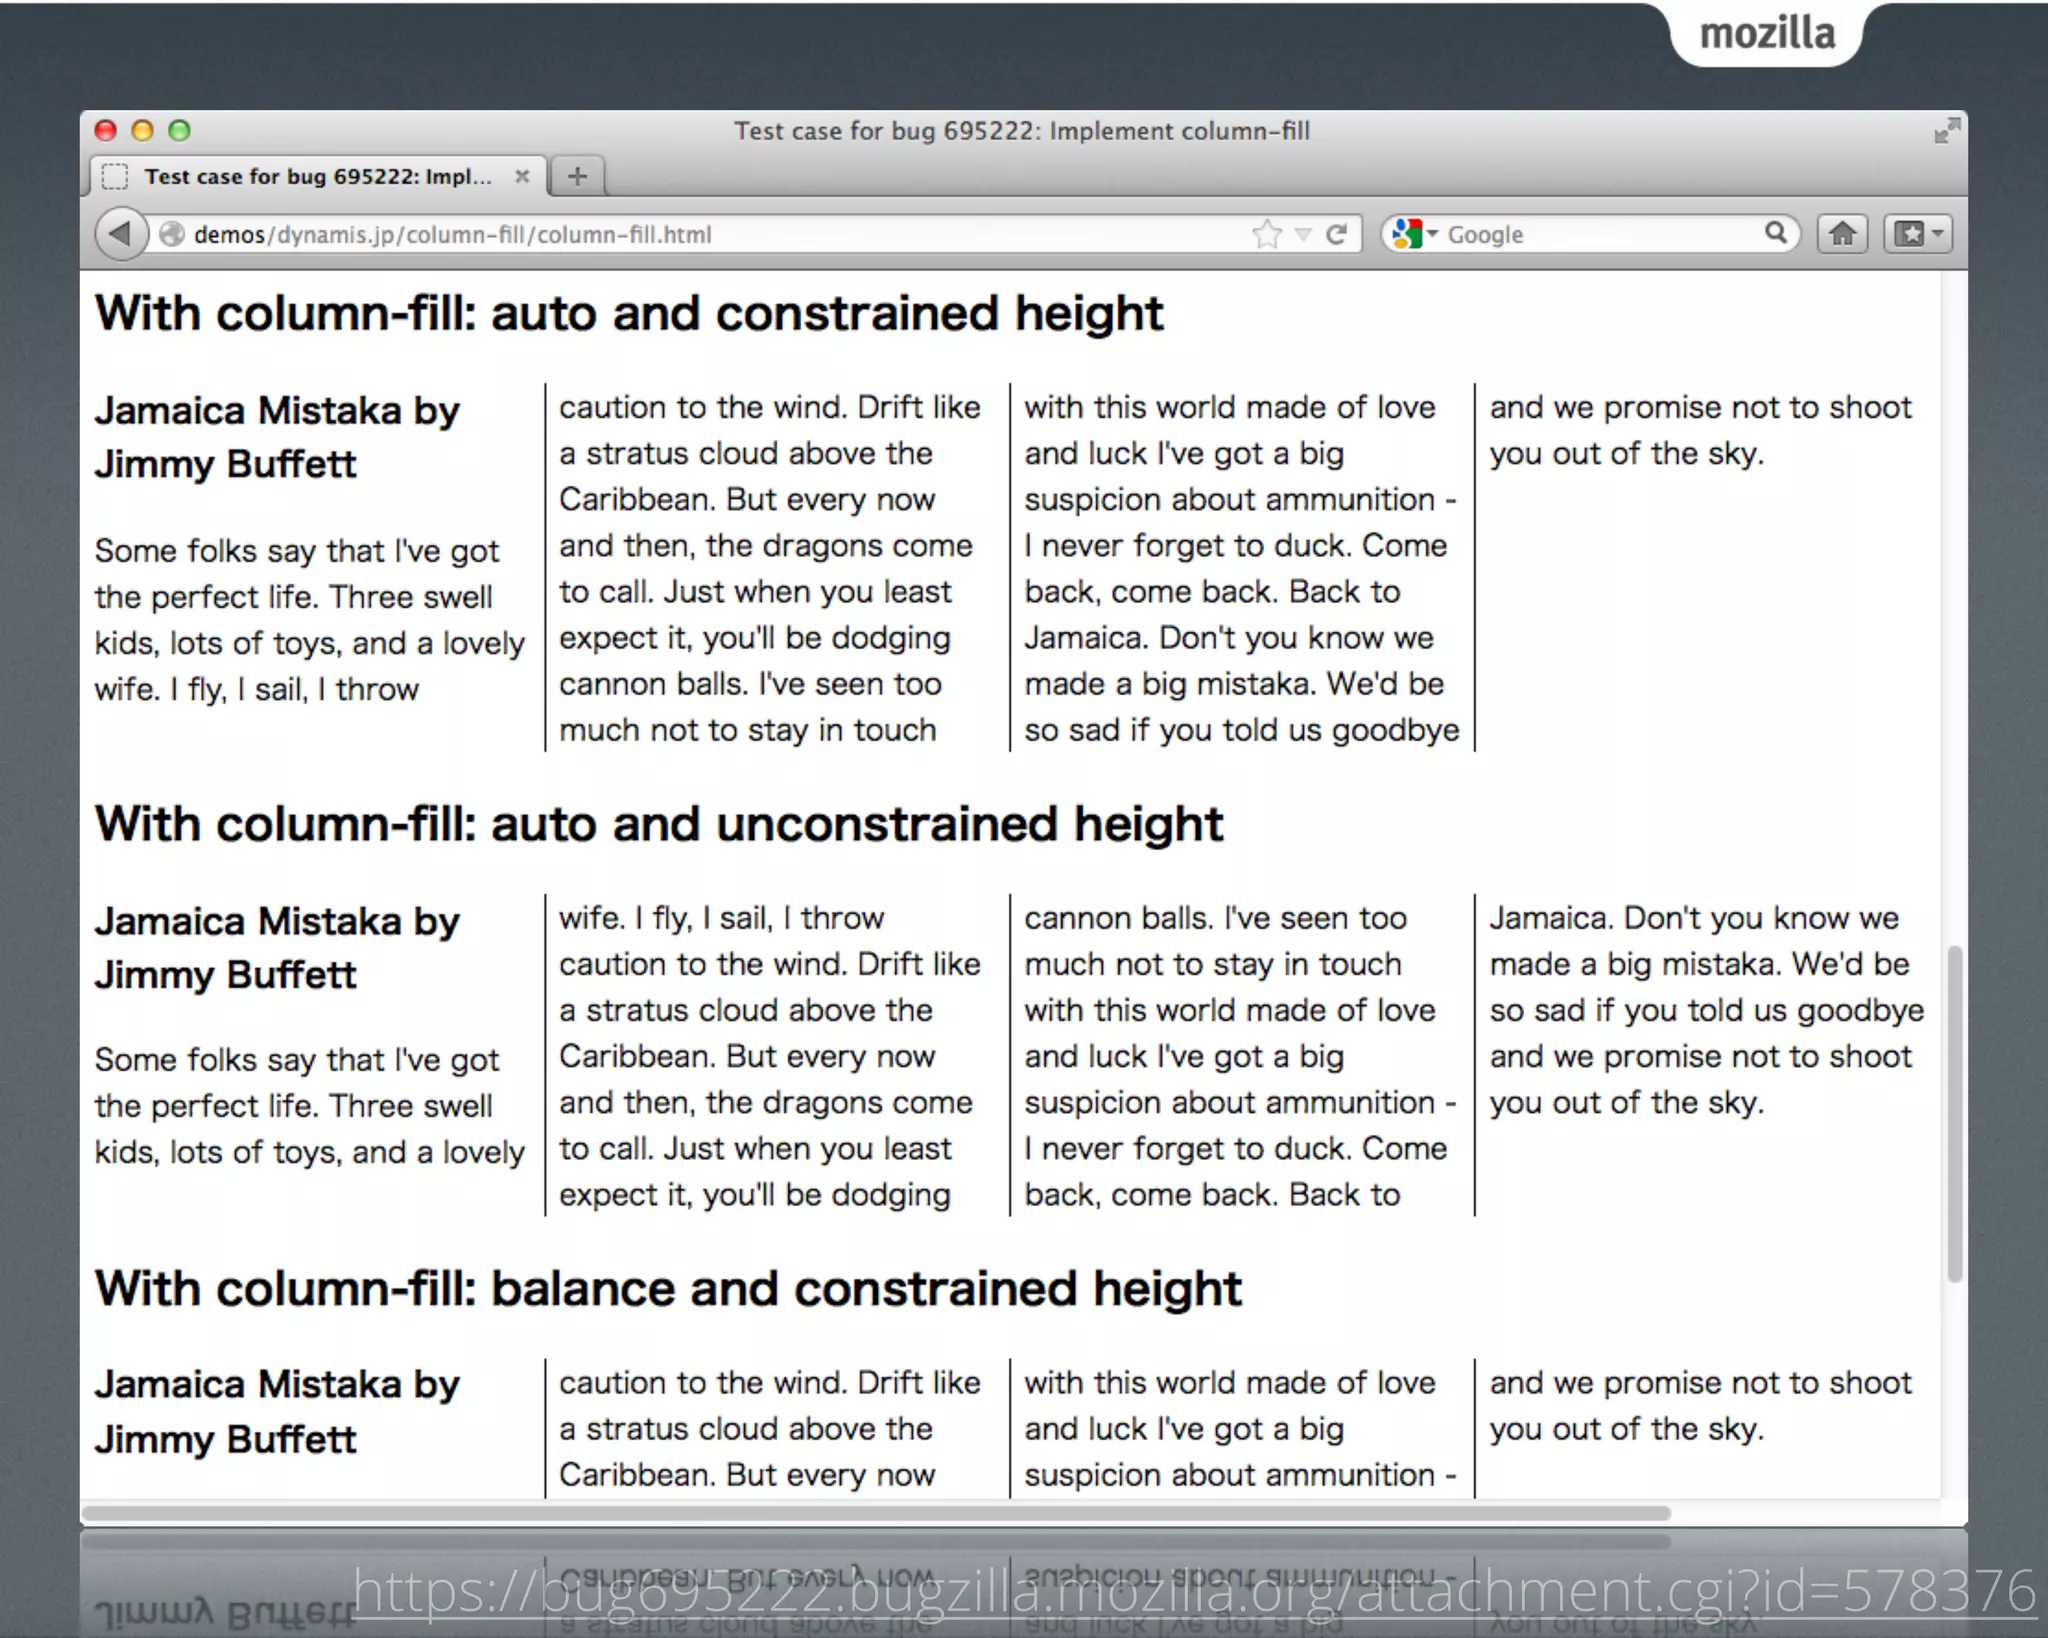The image size is (2048, 1638).
Task: Select the 'Test case for bug 695222' tab
Action: [x=318, y=177]
